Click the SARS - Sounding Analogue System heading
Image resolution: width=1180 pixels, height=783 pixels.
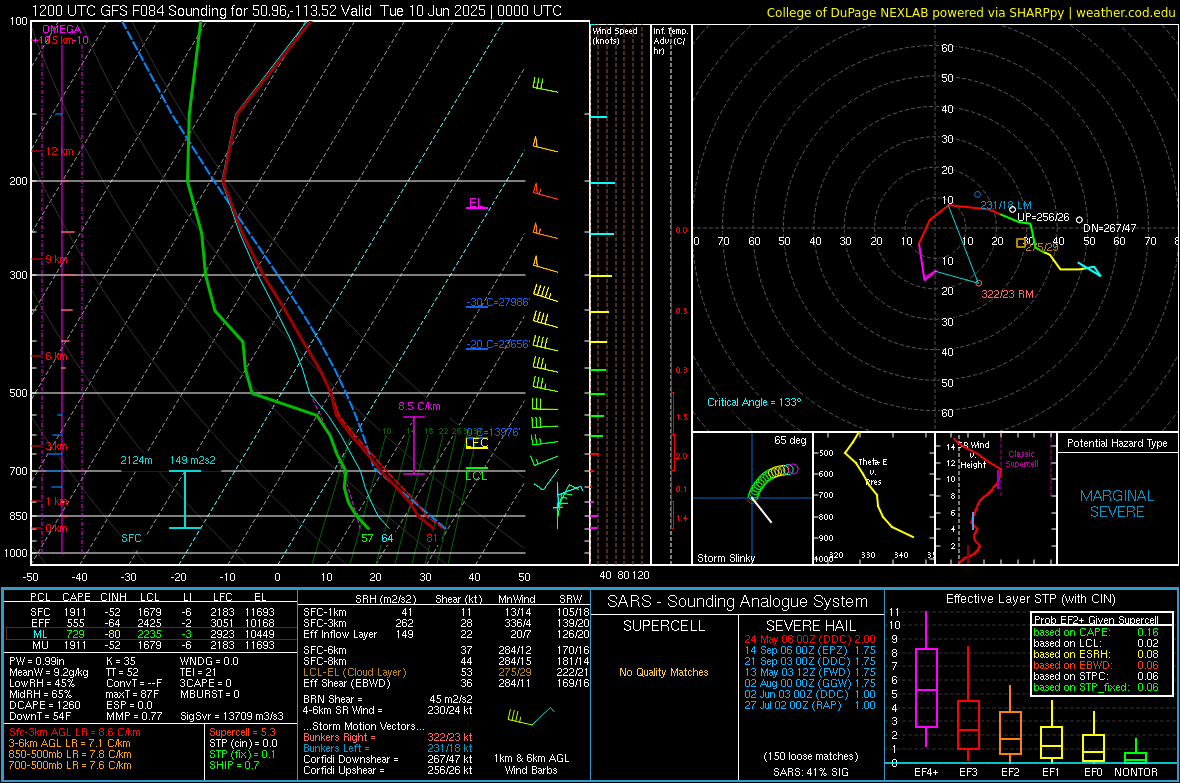737,602
